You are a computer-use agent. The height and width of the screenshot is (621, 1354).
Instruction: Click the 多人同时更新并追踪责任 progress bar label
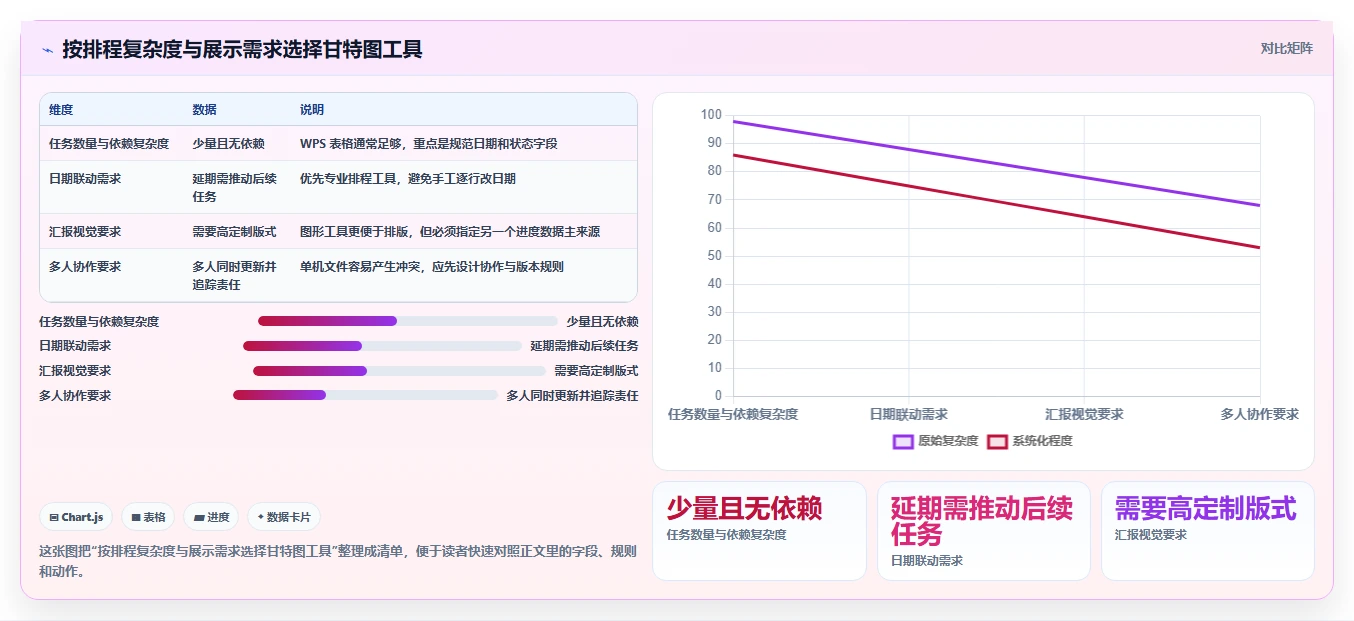point(572,395)
